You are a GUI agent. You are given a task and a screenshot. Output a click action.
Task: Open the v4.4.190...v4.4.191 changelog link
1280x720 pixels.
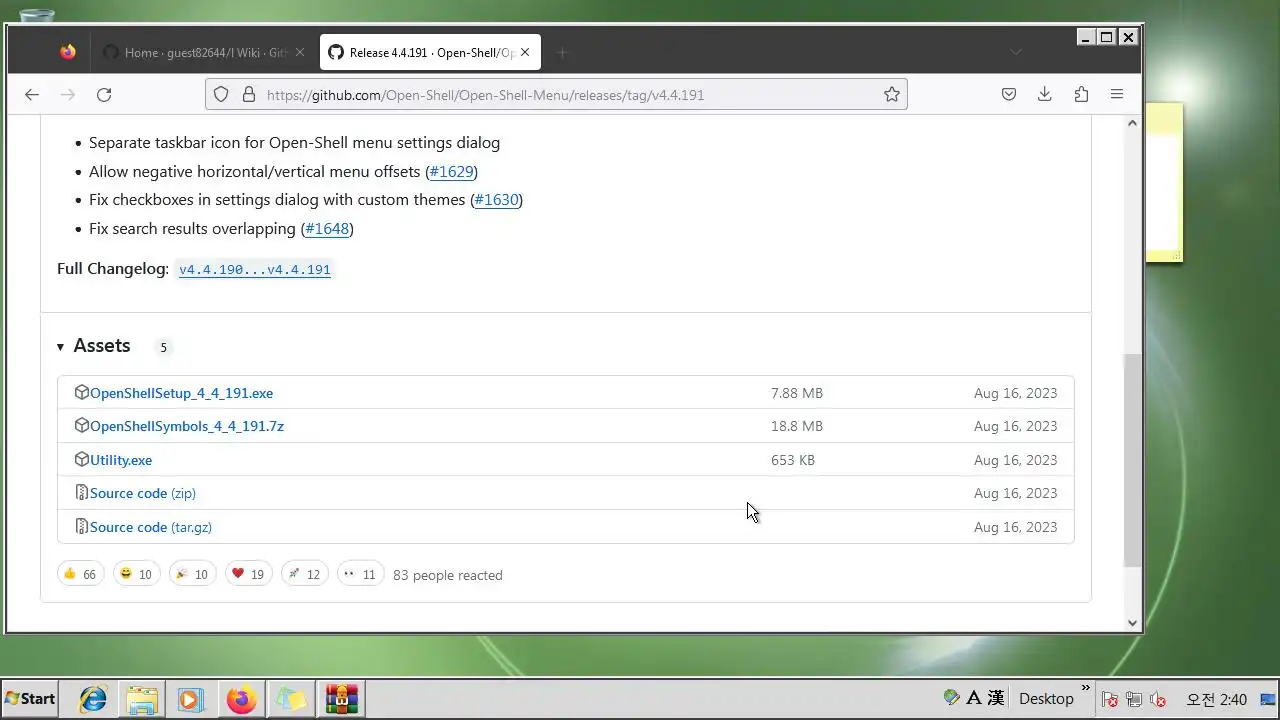(254, 270)
